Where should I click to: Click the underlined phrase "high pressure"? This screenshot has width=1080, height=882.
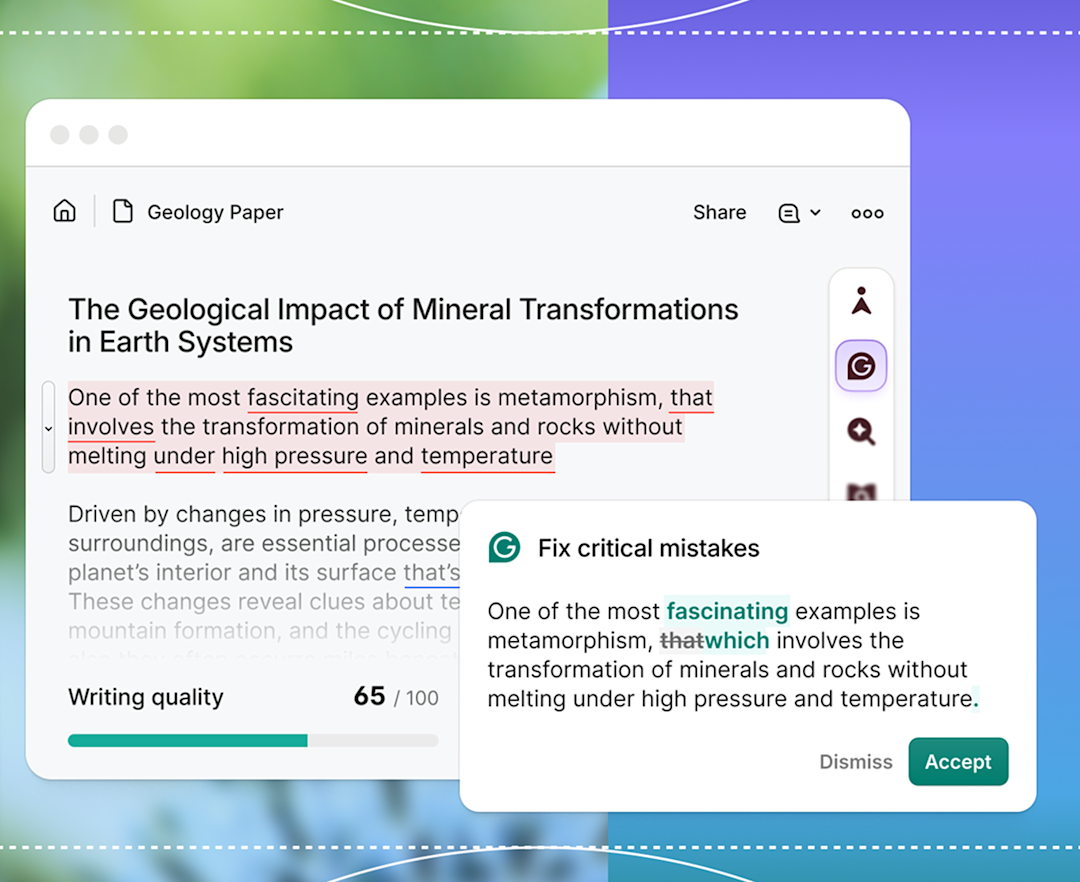tap(294, 457)
